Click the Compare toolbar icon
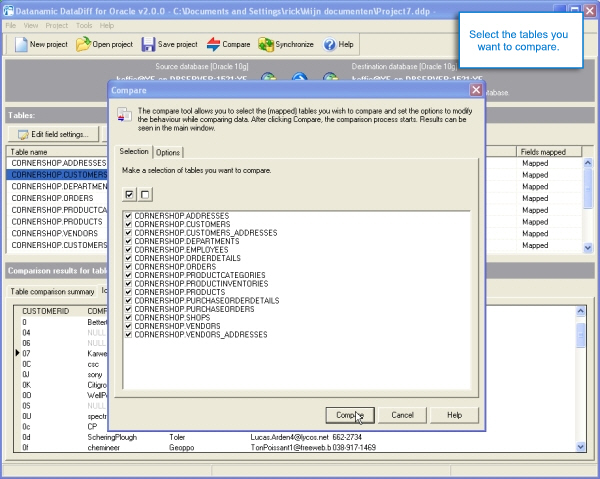This screenshot has height=479, width=600. [214, 45]
